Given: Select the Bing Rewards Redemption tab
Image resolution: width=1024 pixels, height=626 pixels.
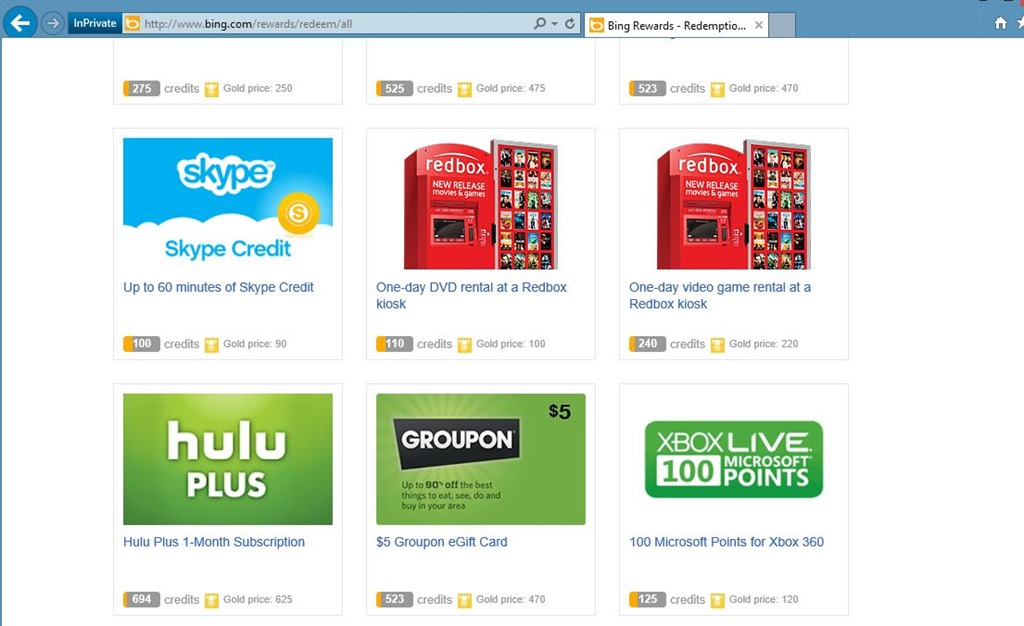Looking at the screenshot, I should tap(669, 25).
